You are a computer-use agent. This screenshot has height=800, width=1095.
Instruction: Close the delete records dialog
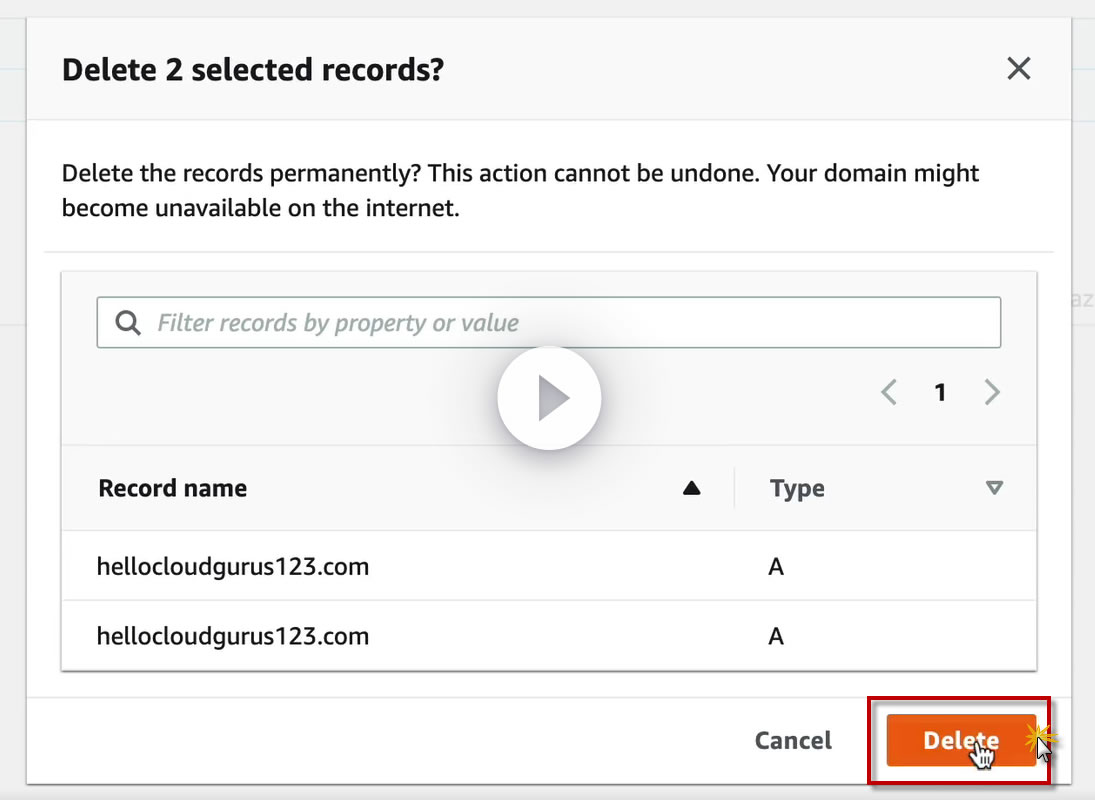[1018, 69]
